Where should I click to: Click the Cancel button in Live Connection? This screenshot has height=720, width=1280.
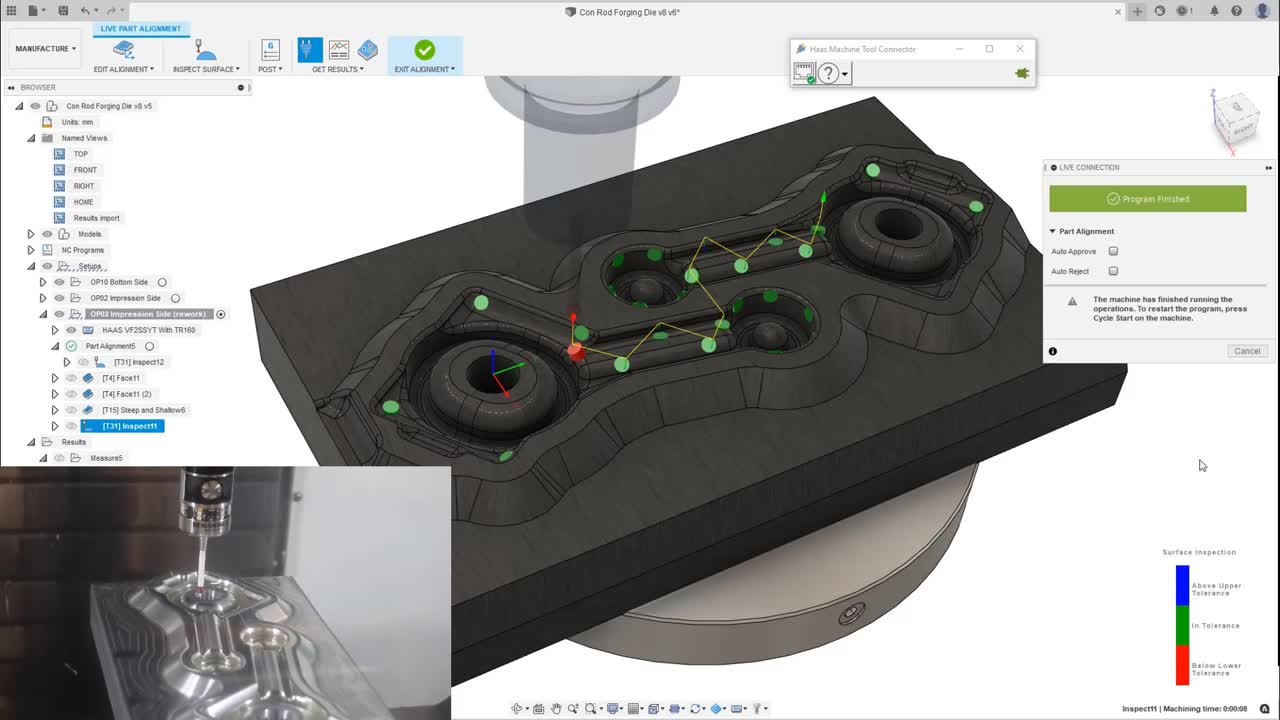pyautogui.click(x=1247, y=351)
